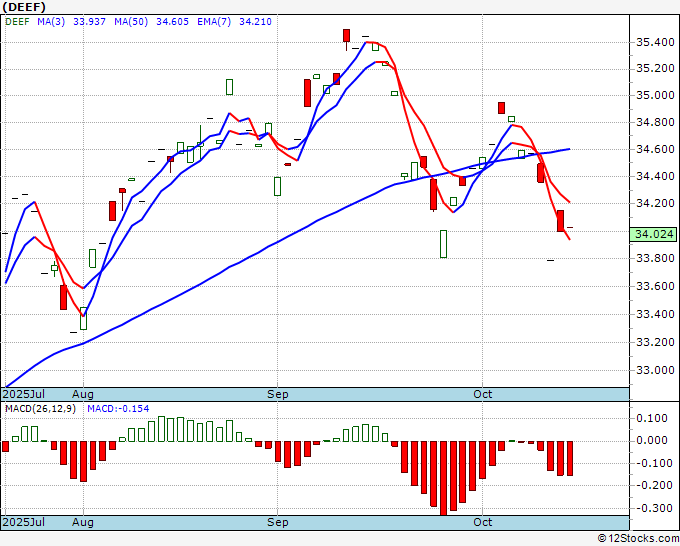Viewport: 680px width, 546px height.
Task: Click the (DEEF) chart title
Action: (24, 7)
